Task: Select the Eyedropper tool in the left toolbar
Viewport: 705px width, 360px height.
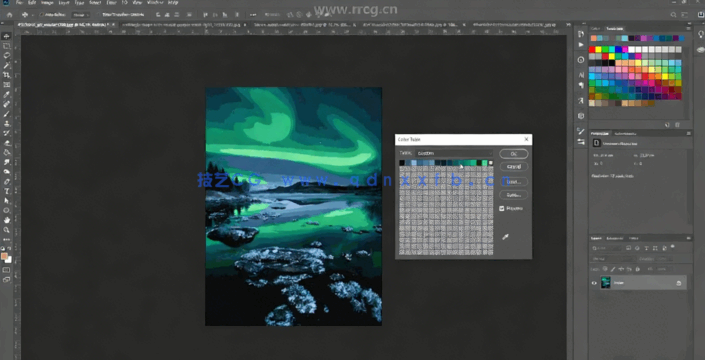Action: pos(6,94)
